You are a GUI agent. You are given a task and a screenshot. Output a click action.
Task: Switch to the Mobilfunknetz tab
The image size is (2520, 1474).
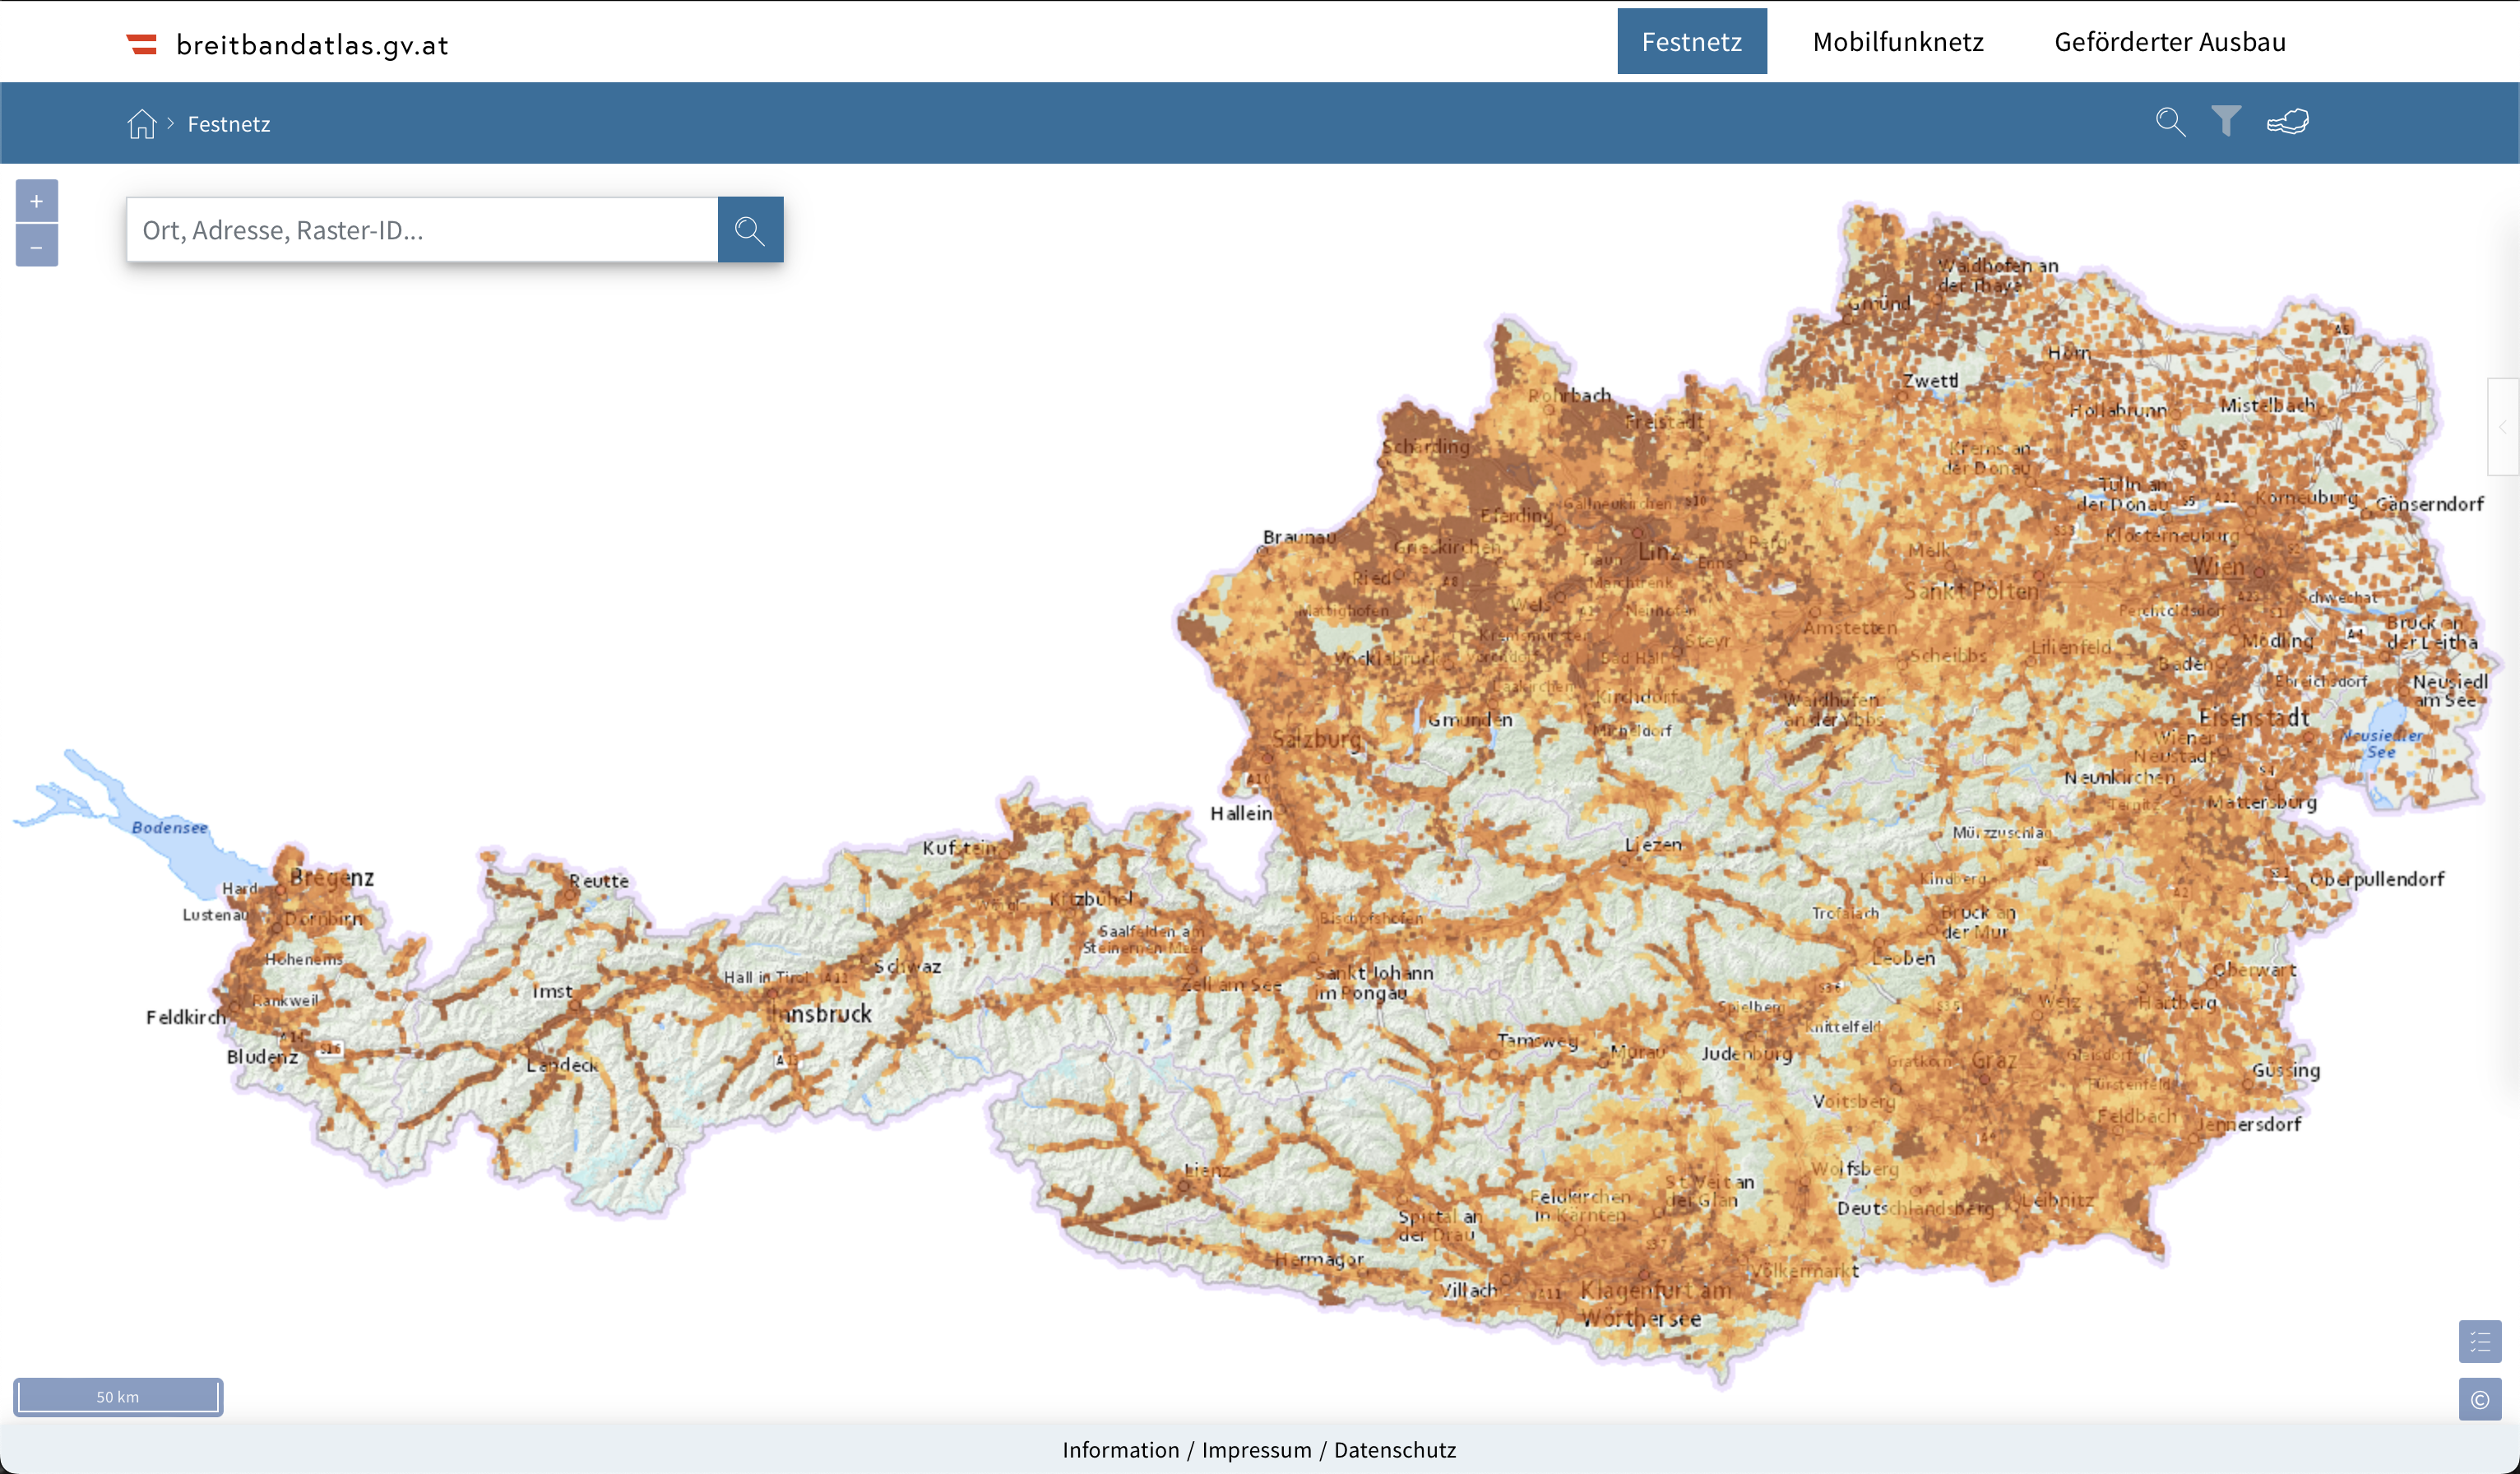[x=1897, y=42]
